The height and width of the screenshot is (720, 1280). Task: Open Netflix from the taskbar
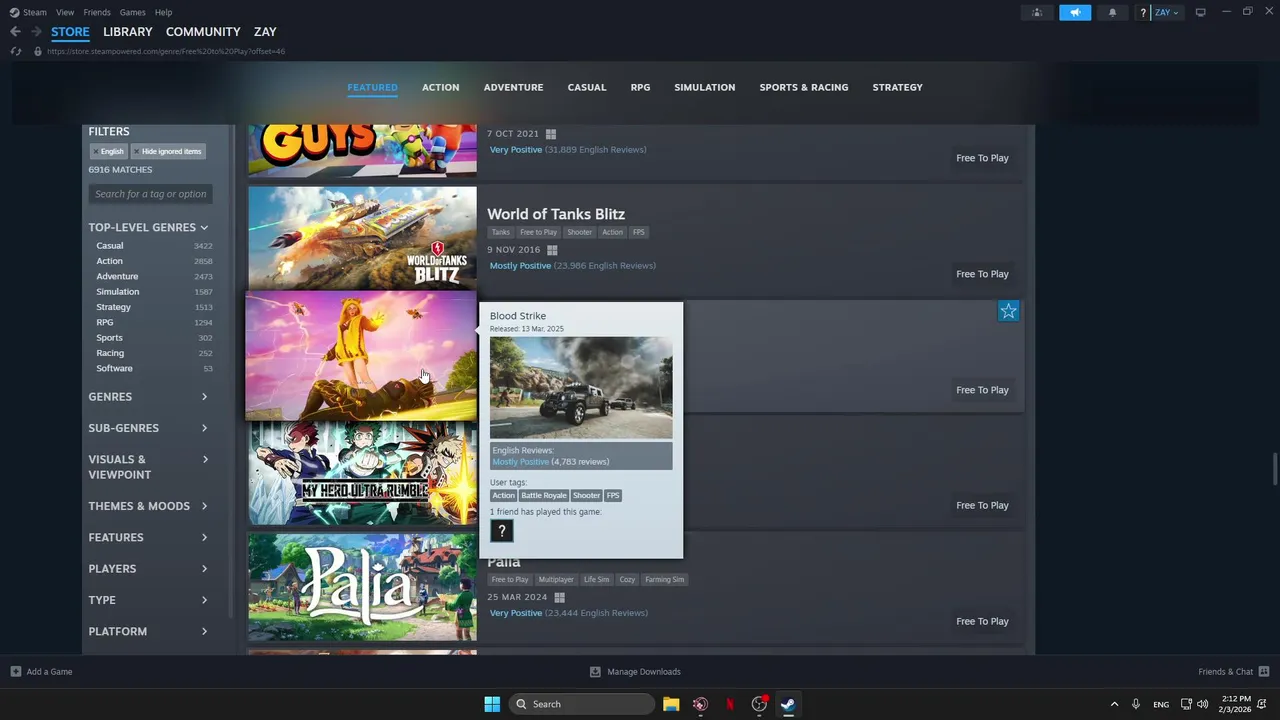pyautogui.click(x=730, y=704)
